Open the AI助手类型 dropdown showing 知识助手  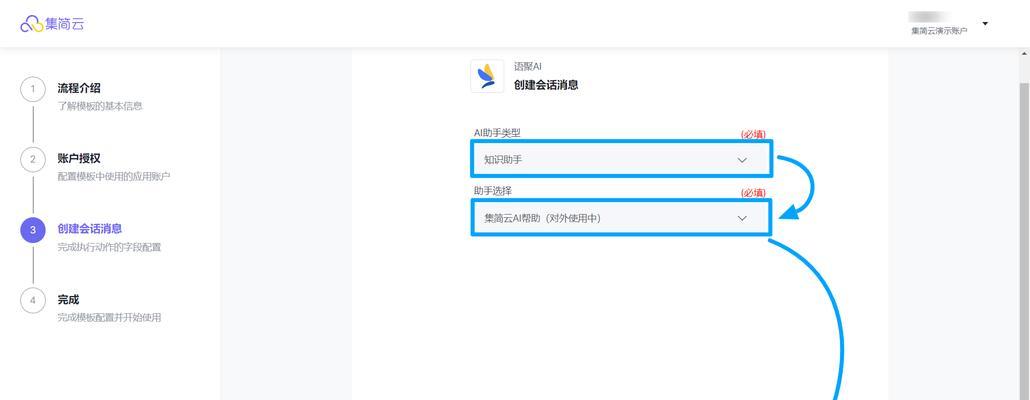(x=621, y=159)
